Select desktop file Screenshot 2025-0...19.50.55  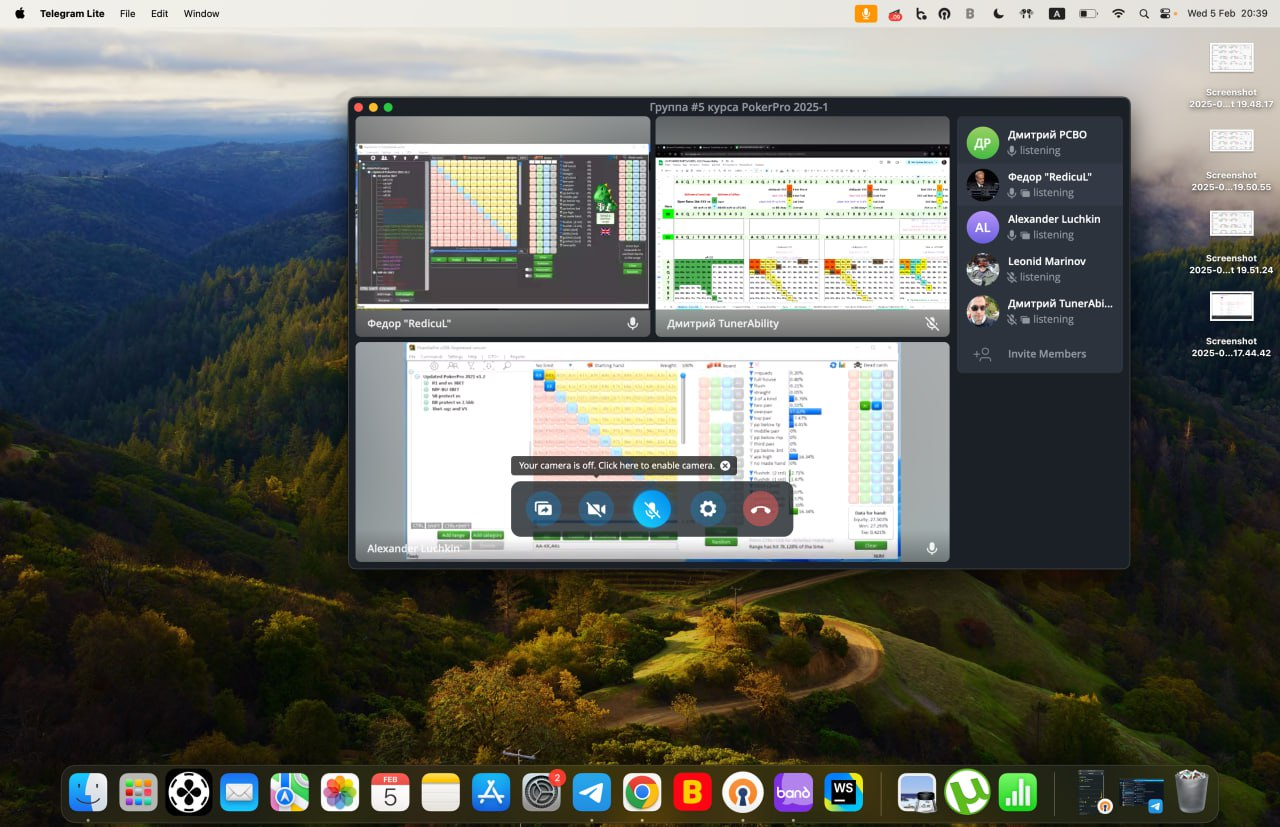tap(1231, 159)
